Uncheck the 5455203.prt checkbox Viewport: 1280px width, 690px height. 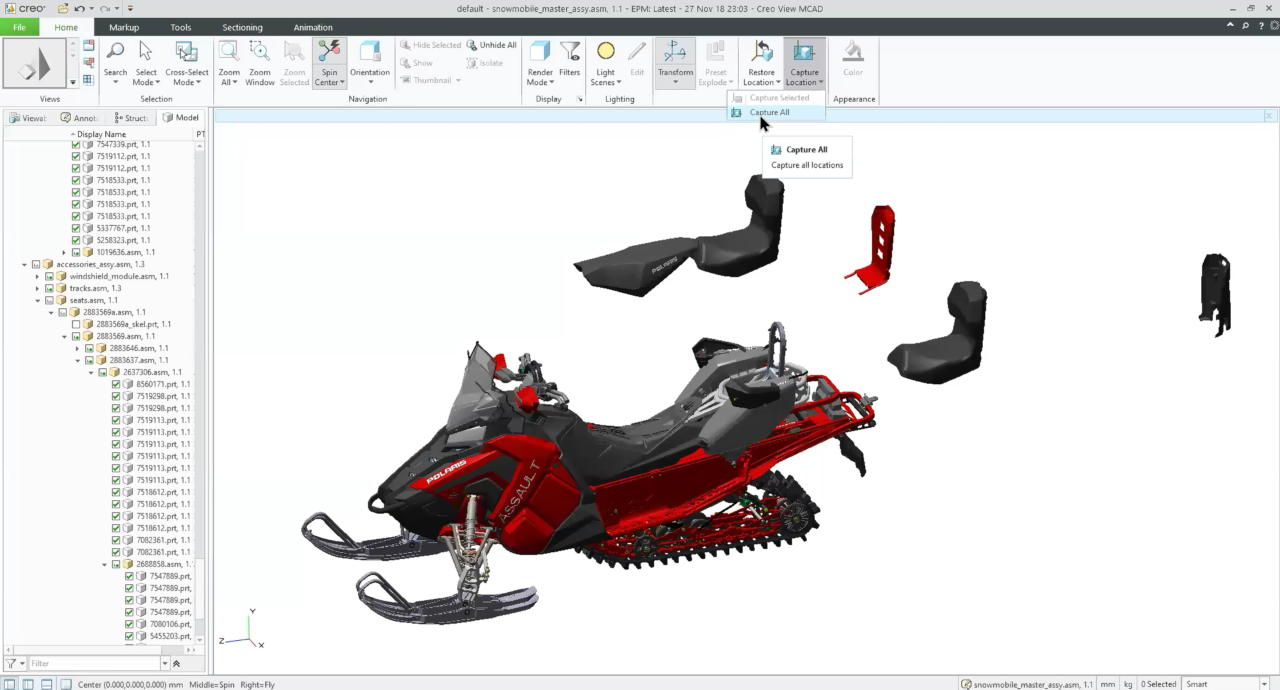pos(129,636)
